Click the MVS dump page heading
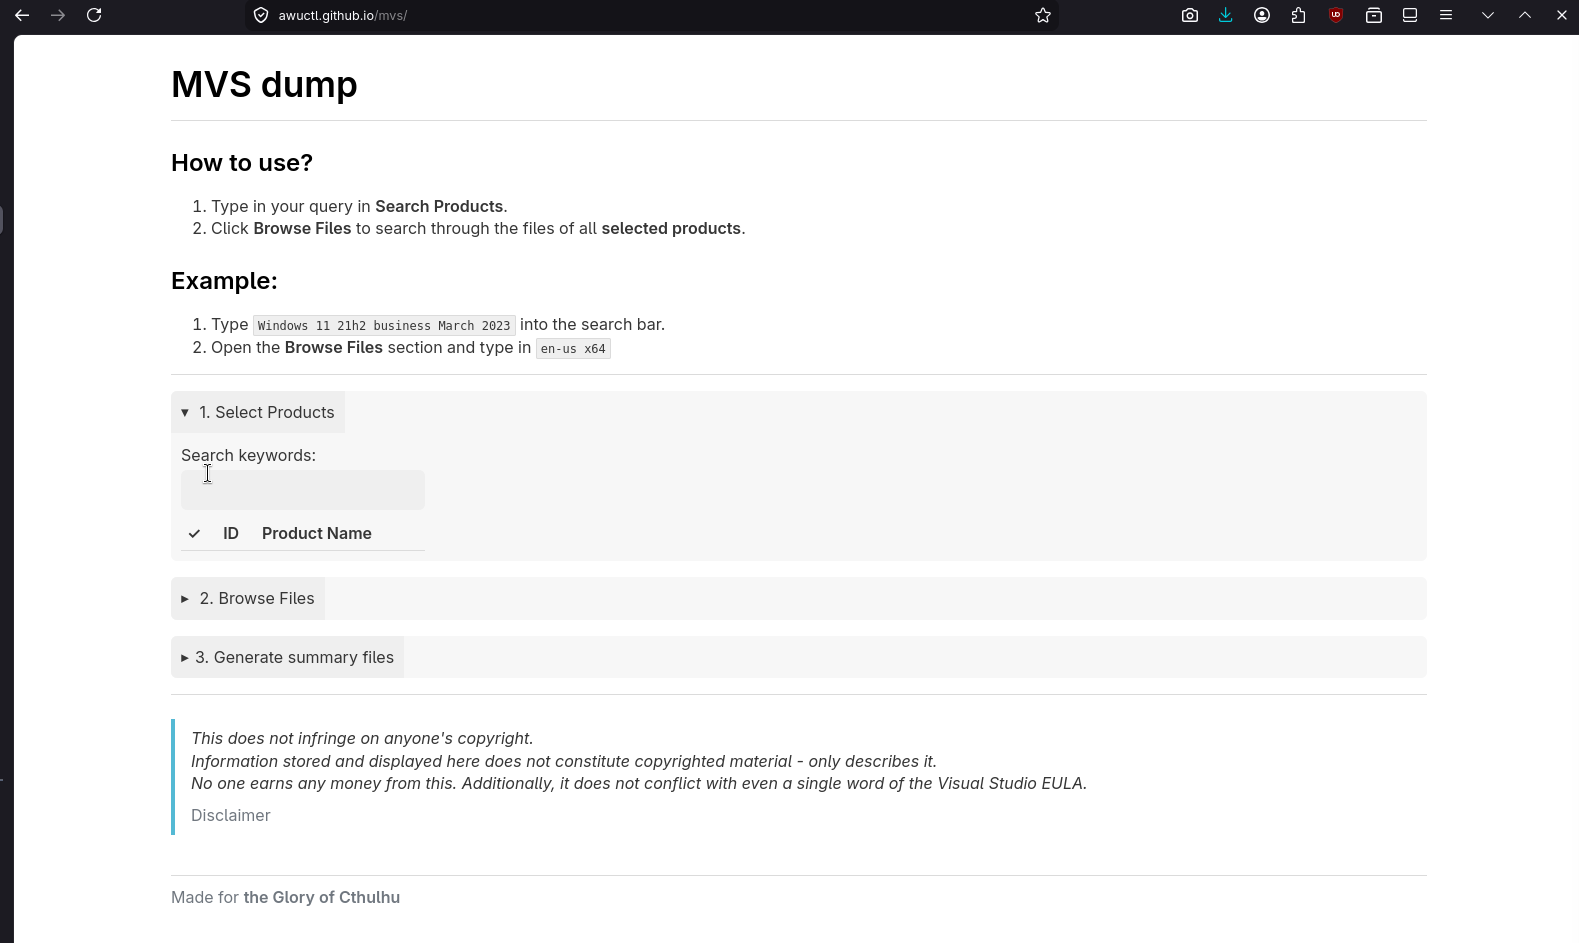The width and height of the screenshot is (1579, 943). click(264, 84)
